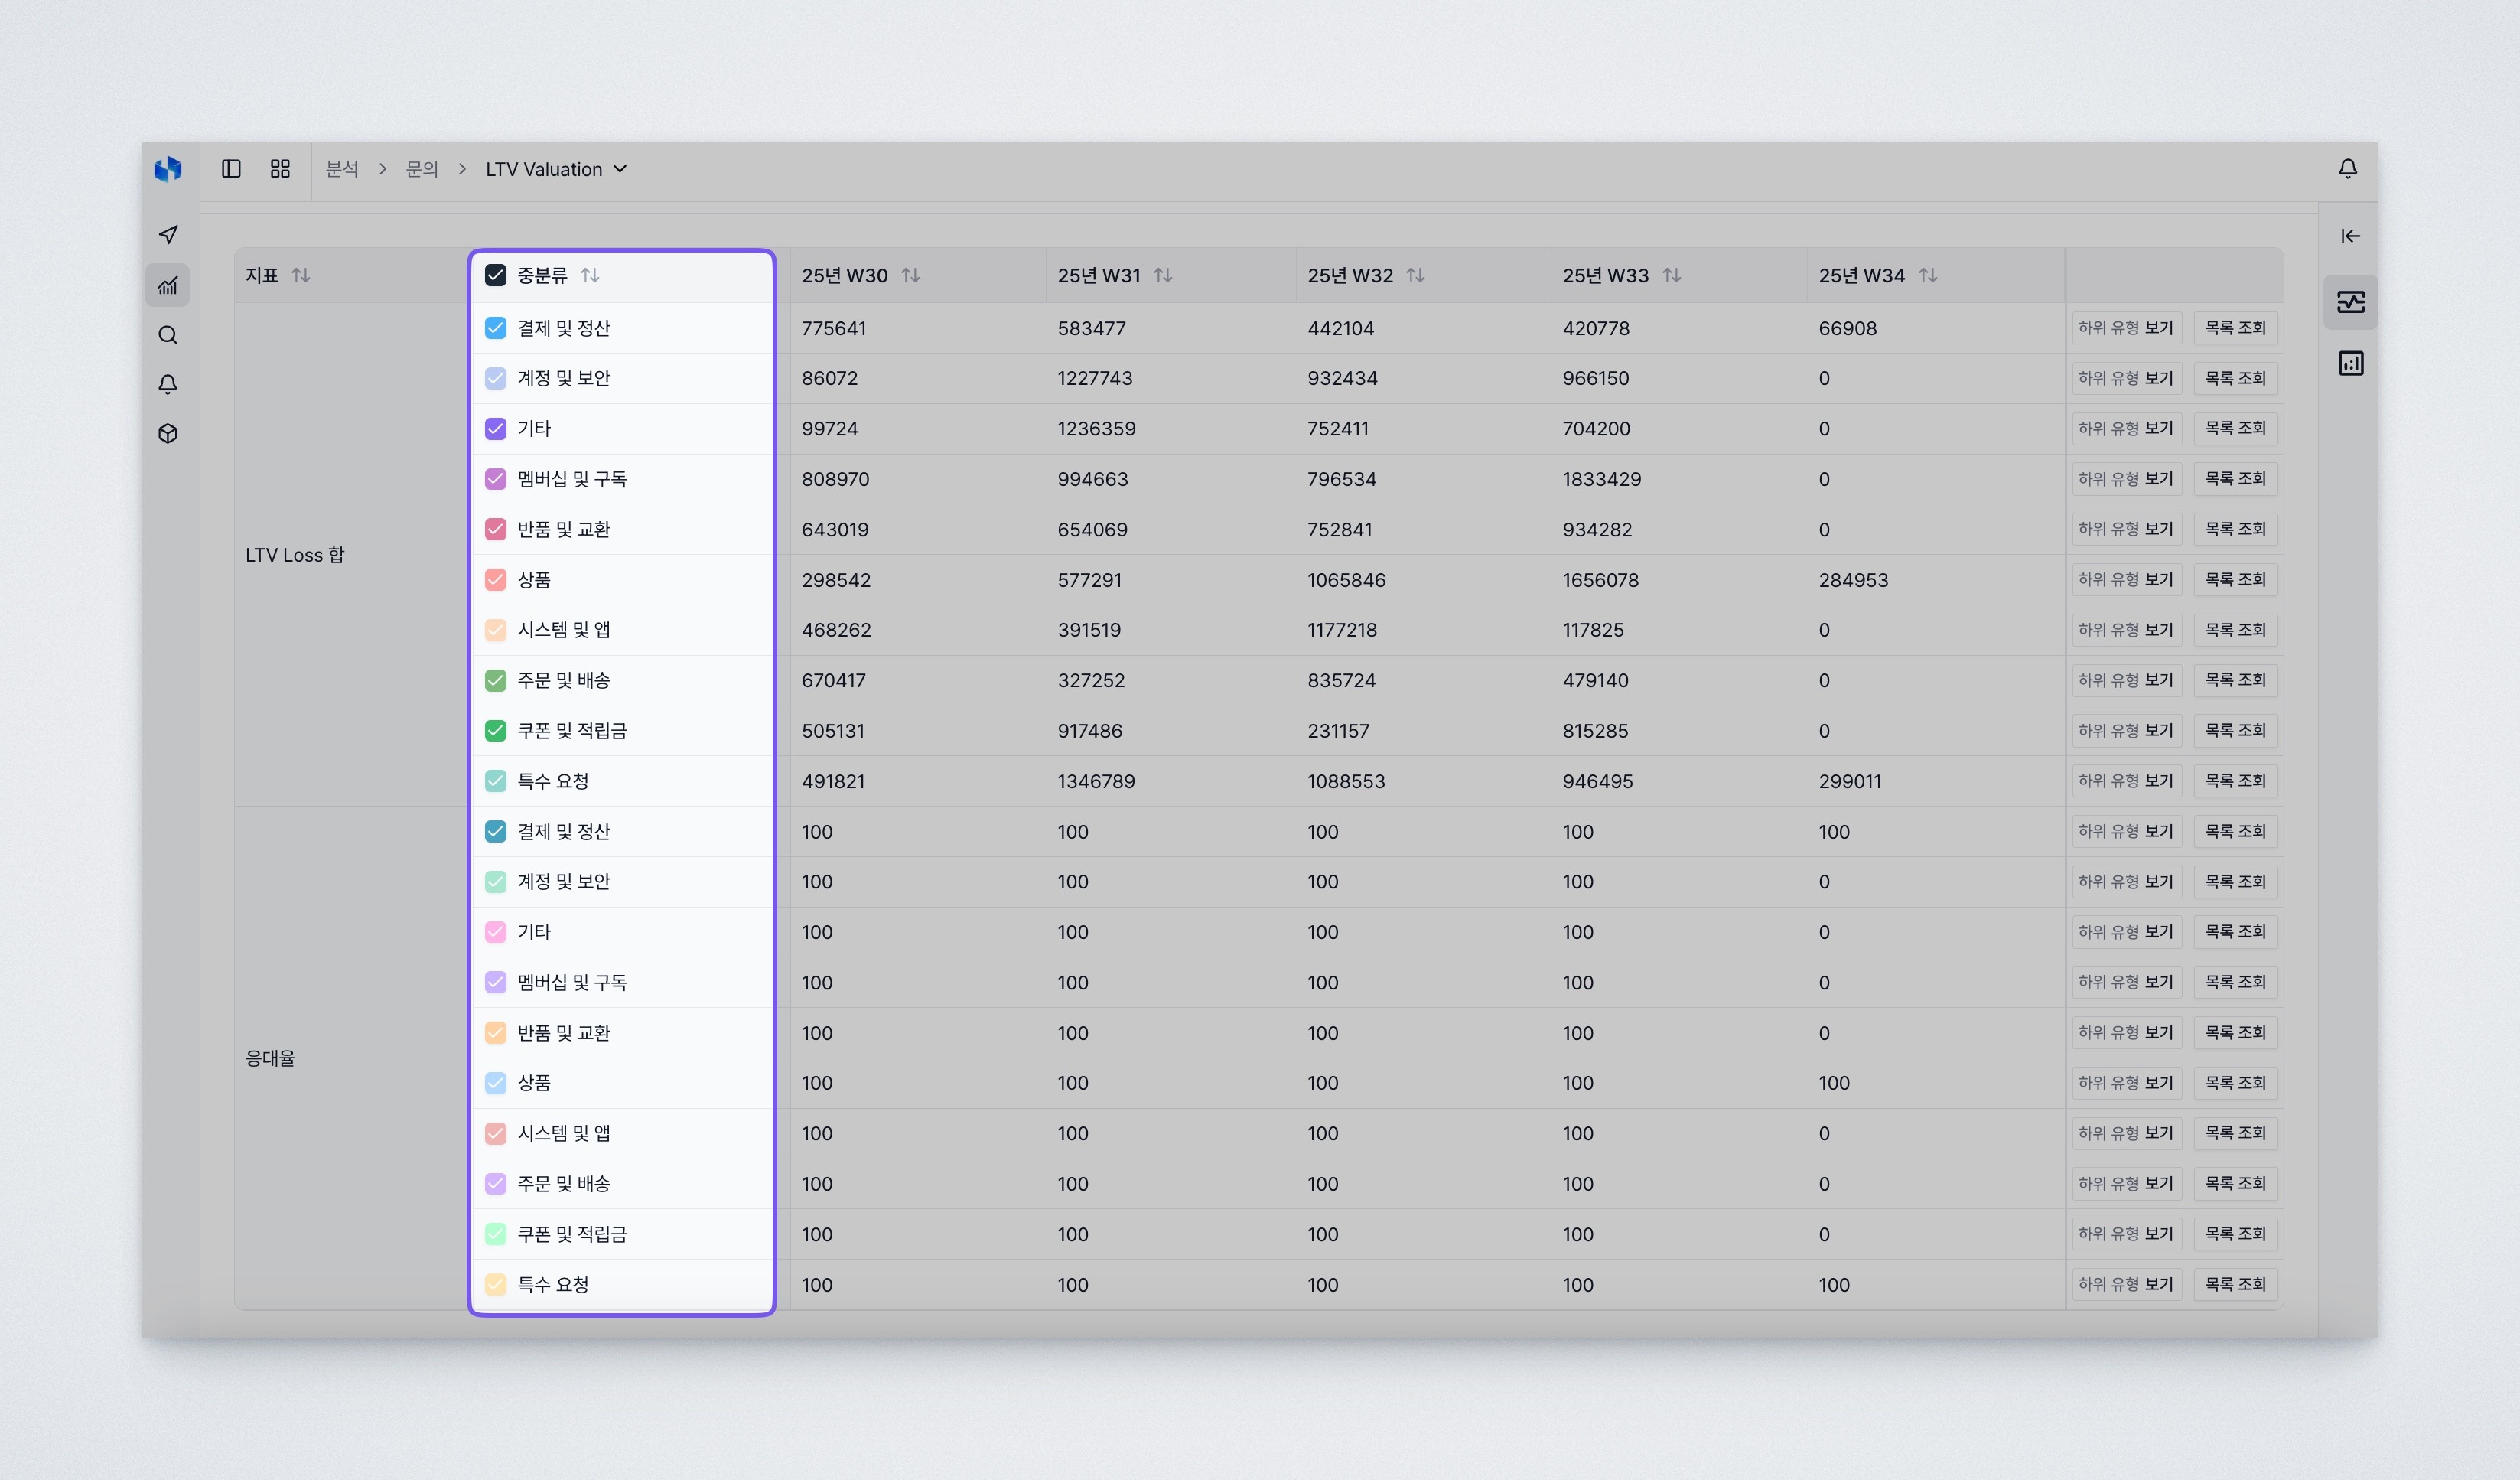Open search from the left sidebar
Image resolution: width=2520 pixels, height=1480 pixels.
pyautogui.click(x=168, y=335)
